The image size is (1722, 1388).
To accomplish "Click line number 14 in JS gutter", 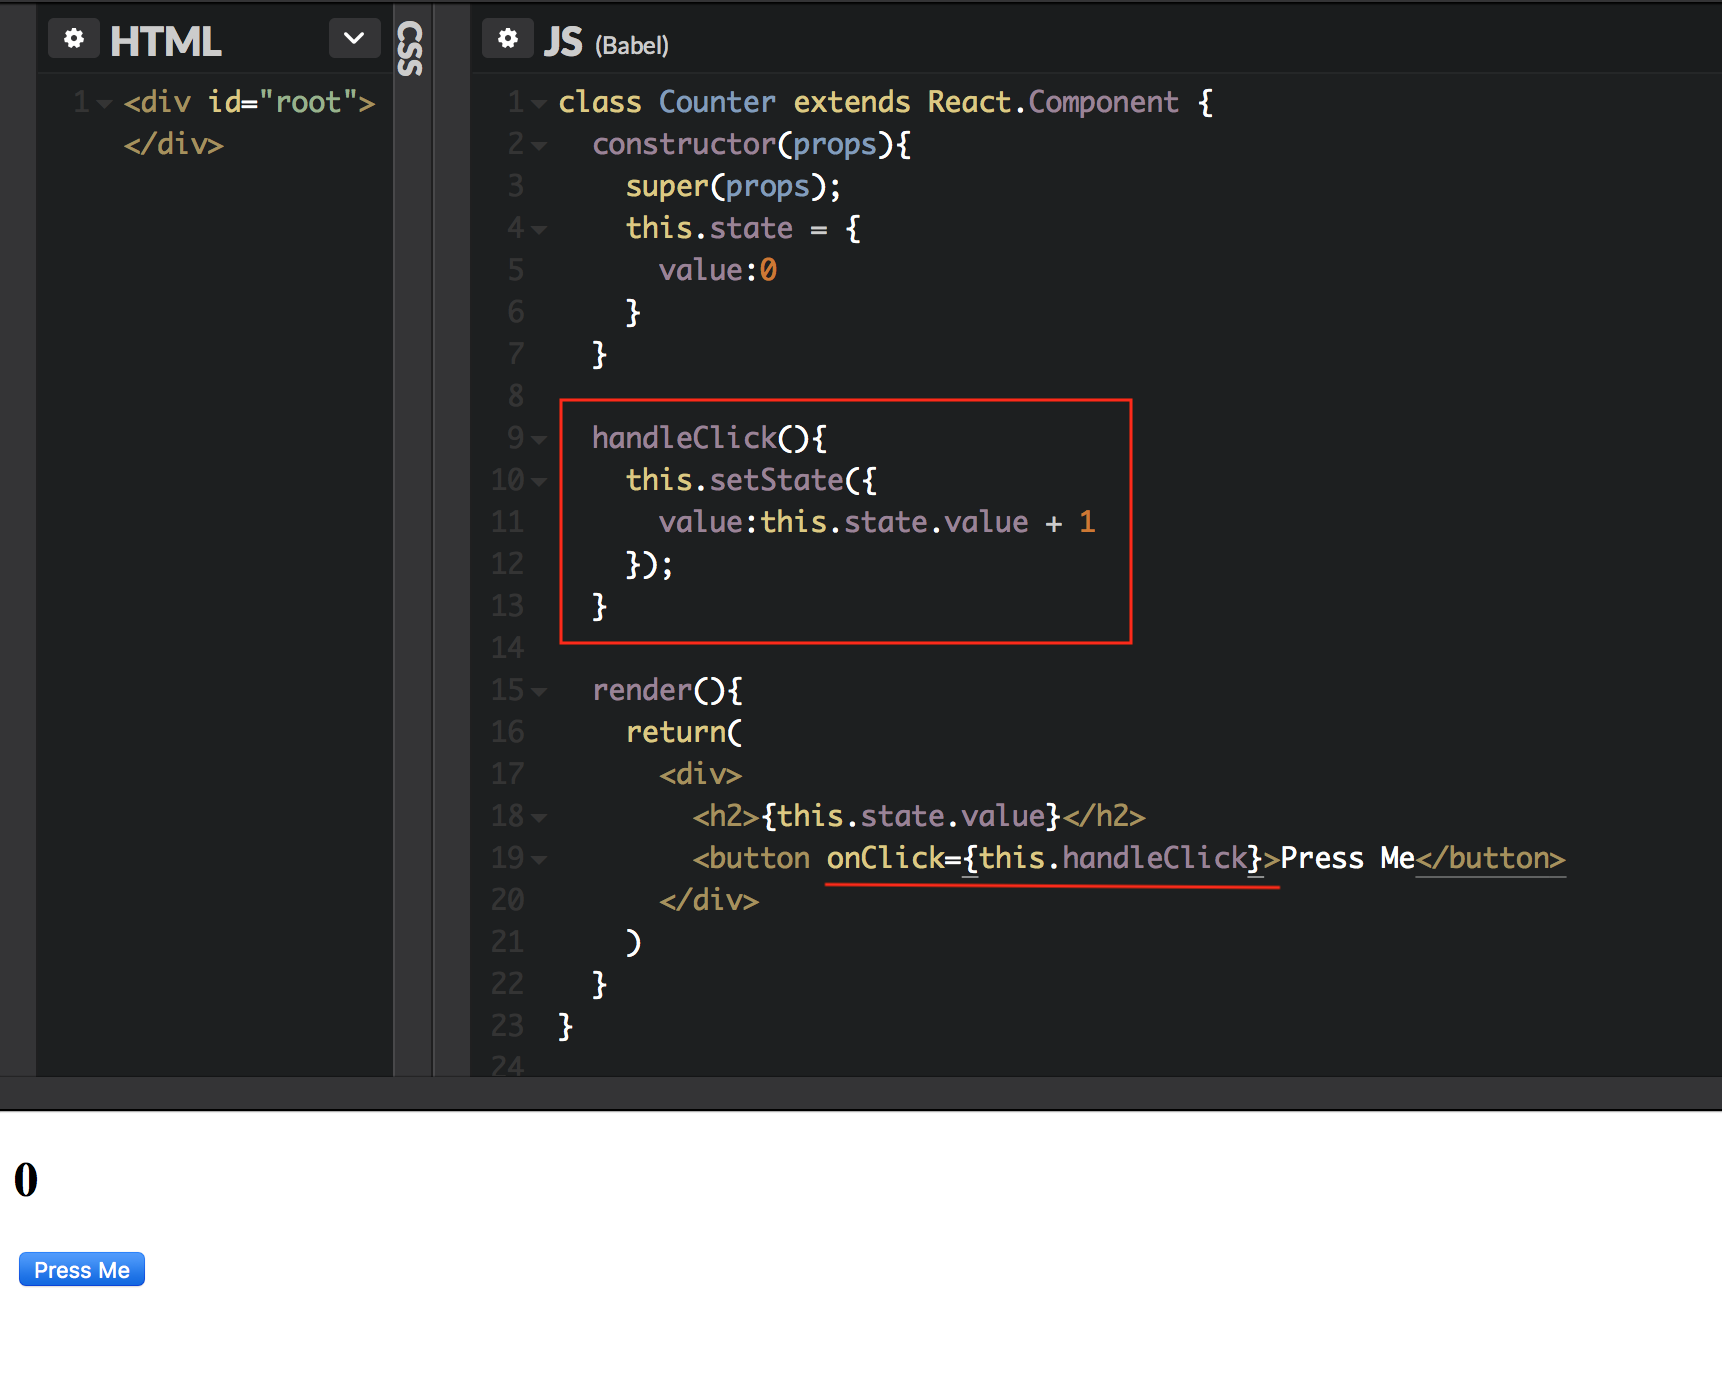I will point(507,648).
